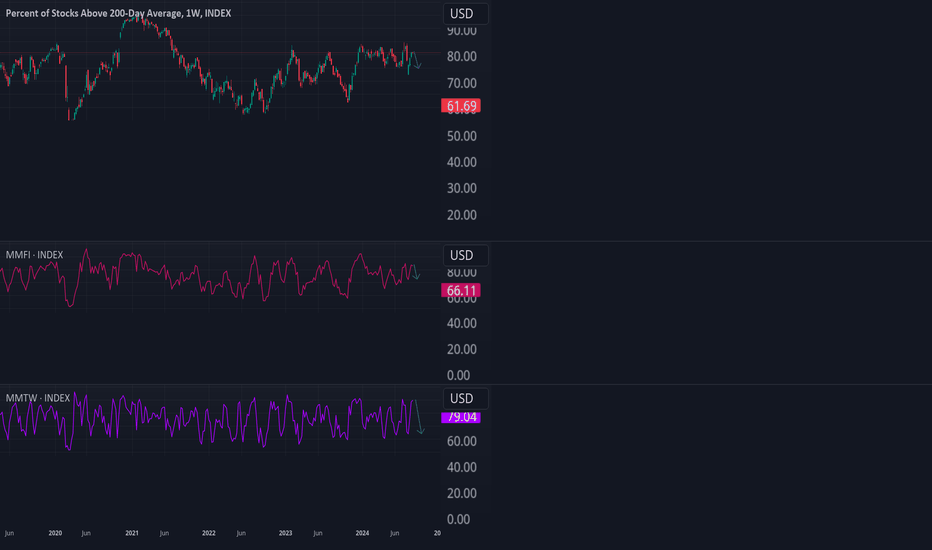The image size is (932, 550).
Task: Open the USD currency selector on top chart
Action: 465,14
